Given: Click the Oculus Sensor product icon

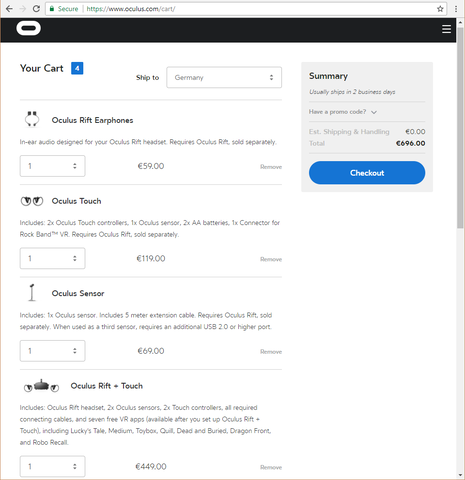Looking at the screenshot, I should point(32,293).
